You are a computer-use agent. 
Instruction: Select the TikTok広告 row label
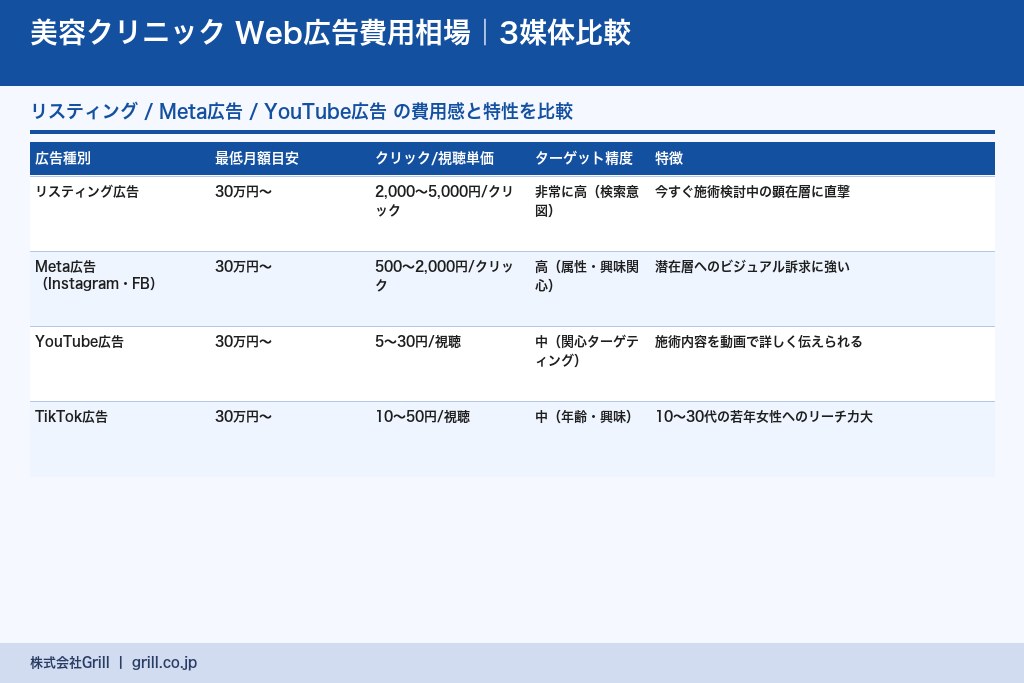coord(71,417)
